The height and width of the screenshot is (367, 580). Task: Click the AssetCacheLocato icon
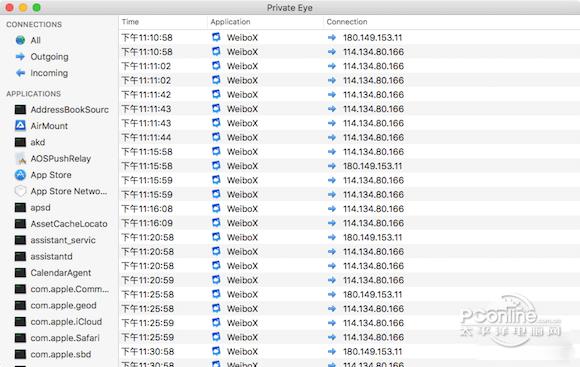point(20,224)
